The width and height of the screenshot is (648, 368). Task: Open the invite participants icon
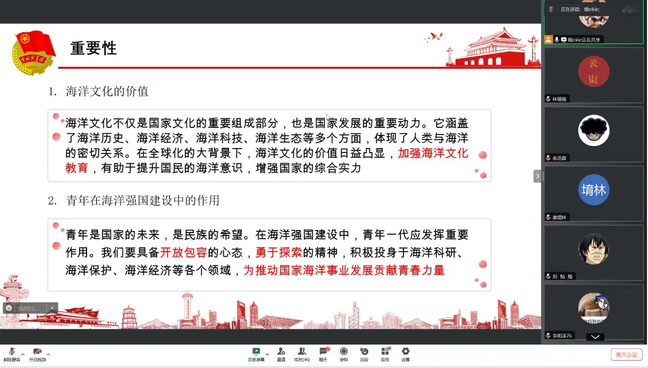pyautogui.click(x=281, y=354)
